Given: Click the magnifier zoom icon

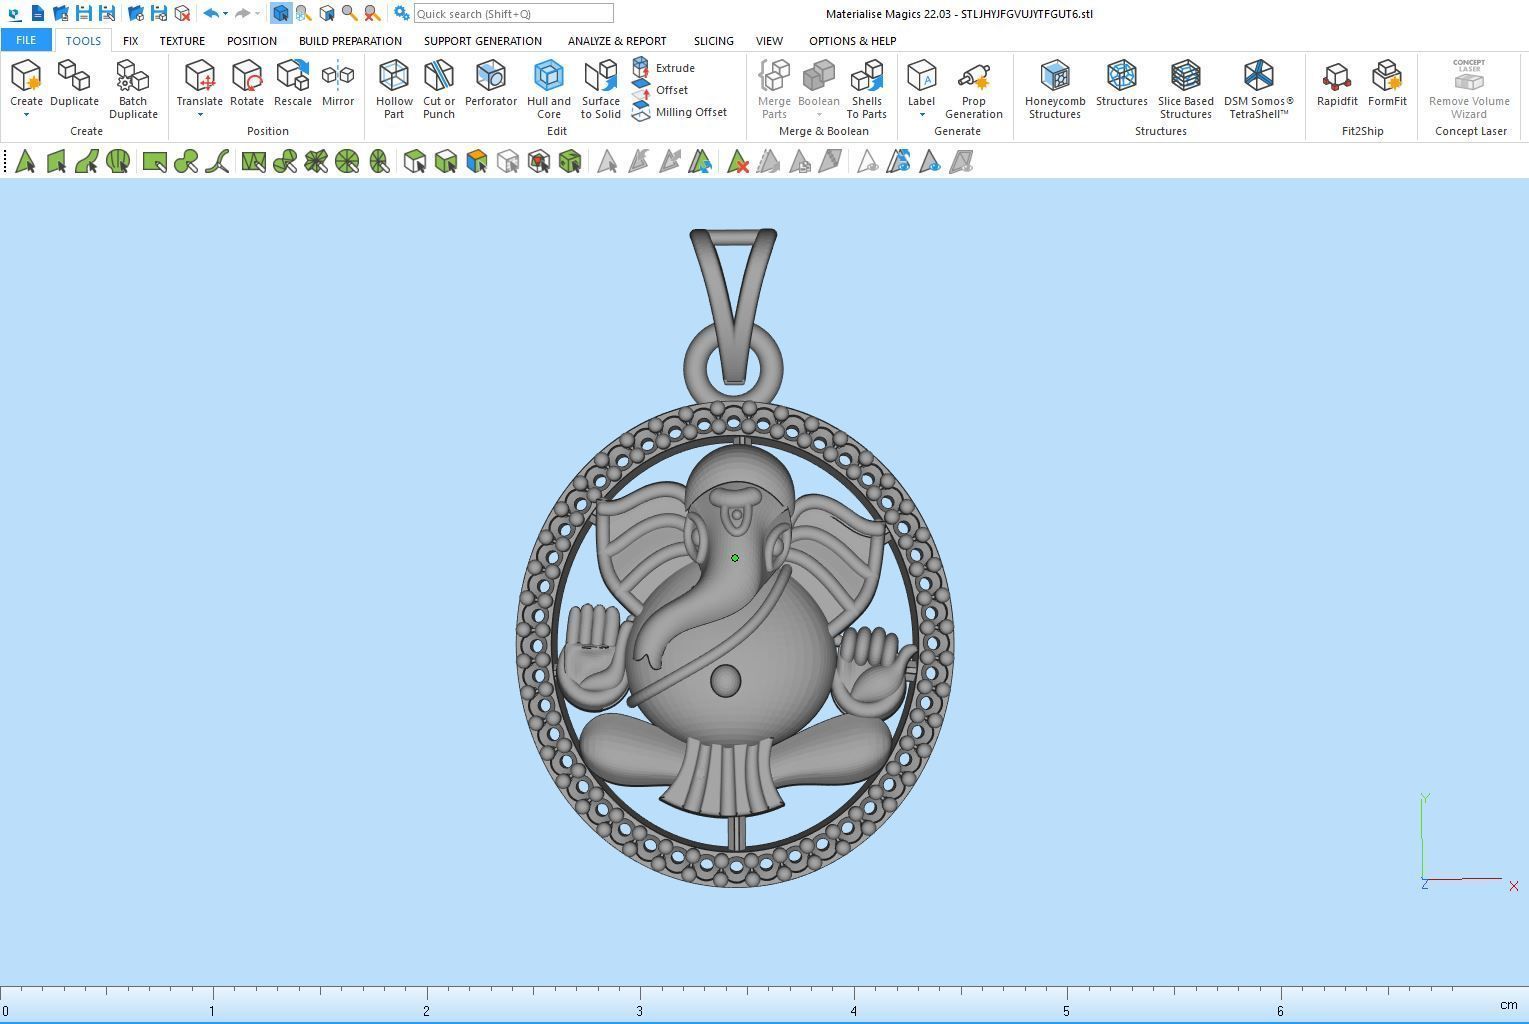Looking at the screenshot, I should (349, 14).
